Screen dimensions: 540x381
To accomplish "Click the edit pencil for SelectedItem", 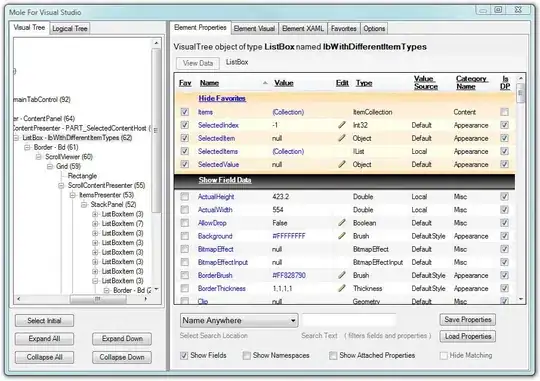I will click(342, 138).
